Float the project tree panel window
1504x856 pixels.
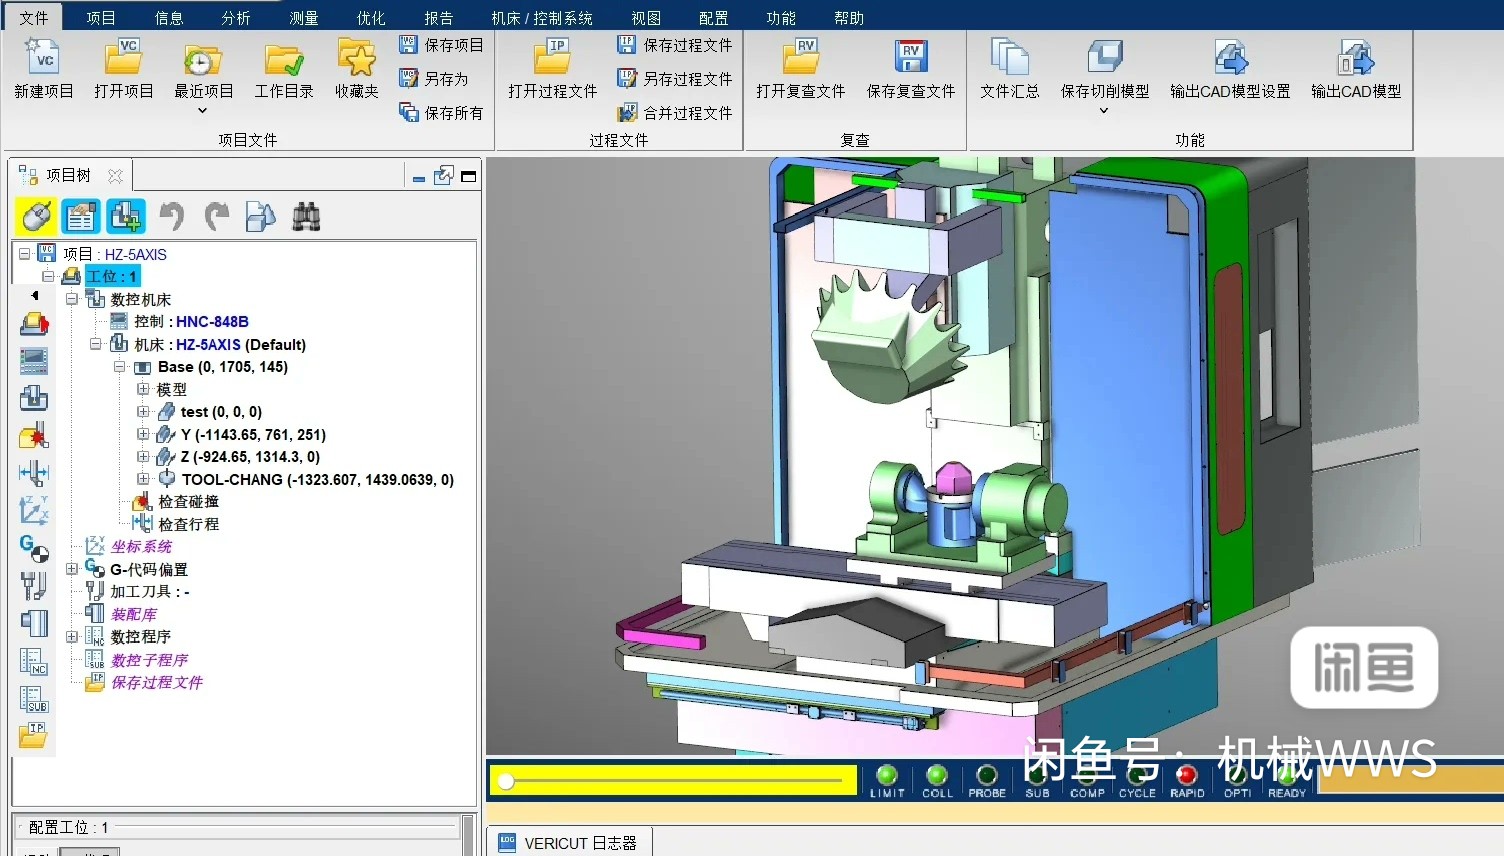coord(443,176)
